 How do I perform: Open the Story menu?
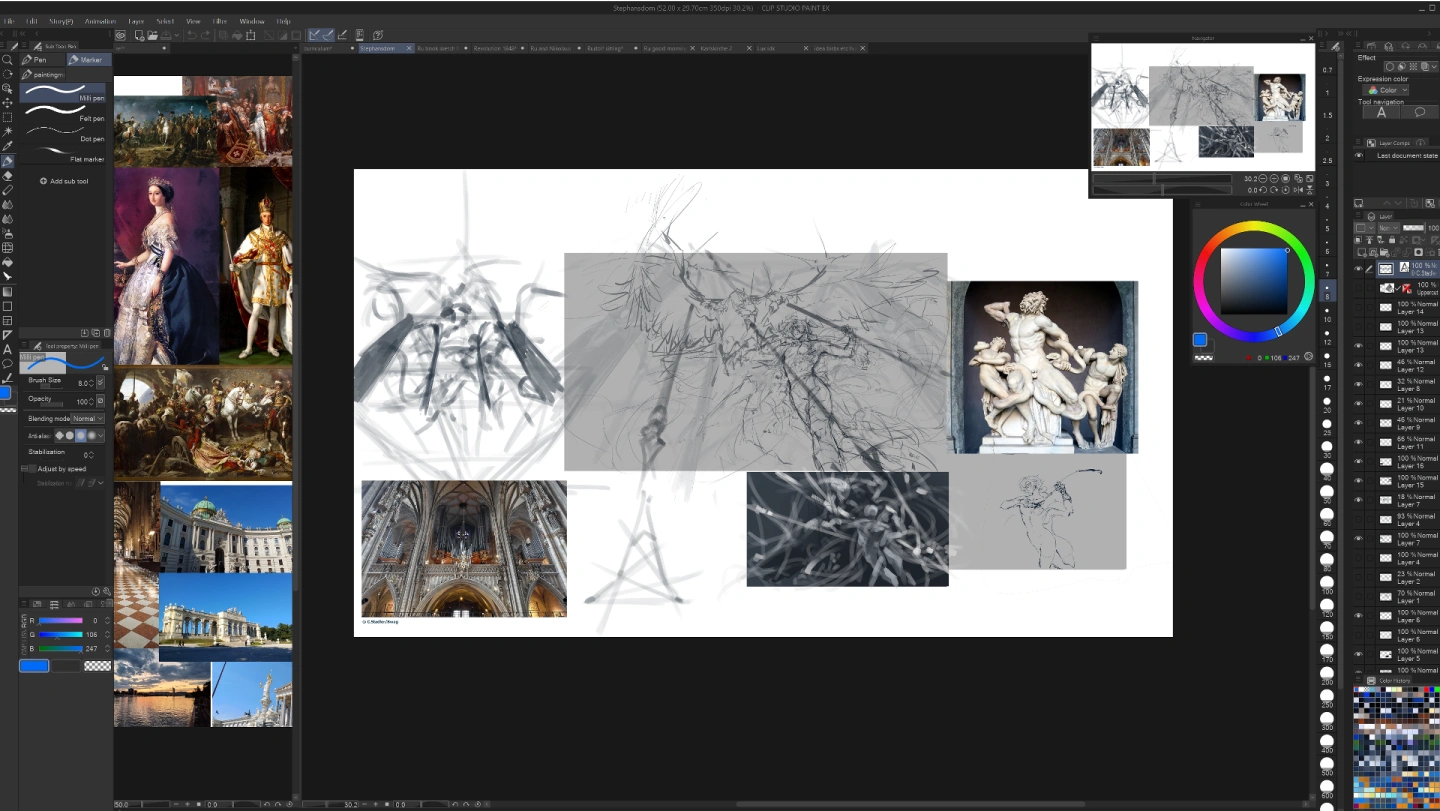click(61, 21)
